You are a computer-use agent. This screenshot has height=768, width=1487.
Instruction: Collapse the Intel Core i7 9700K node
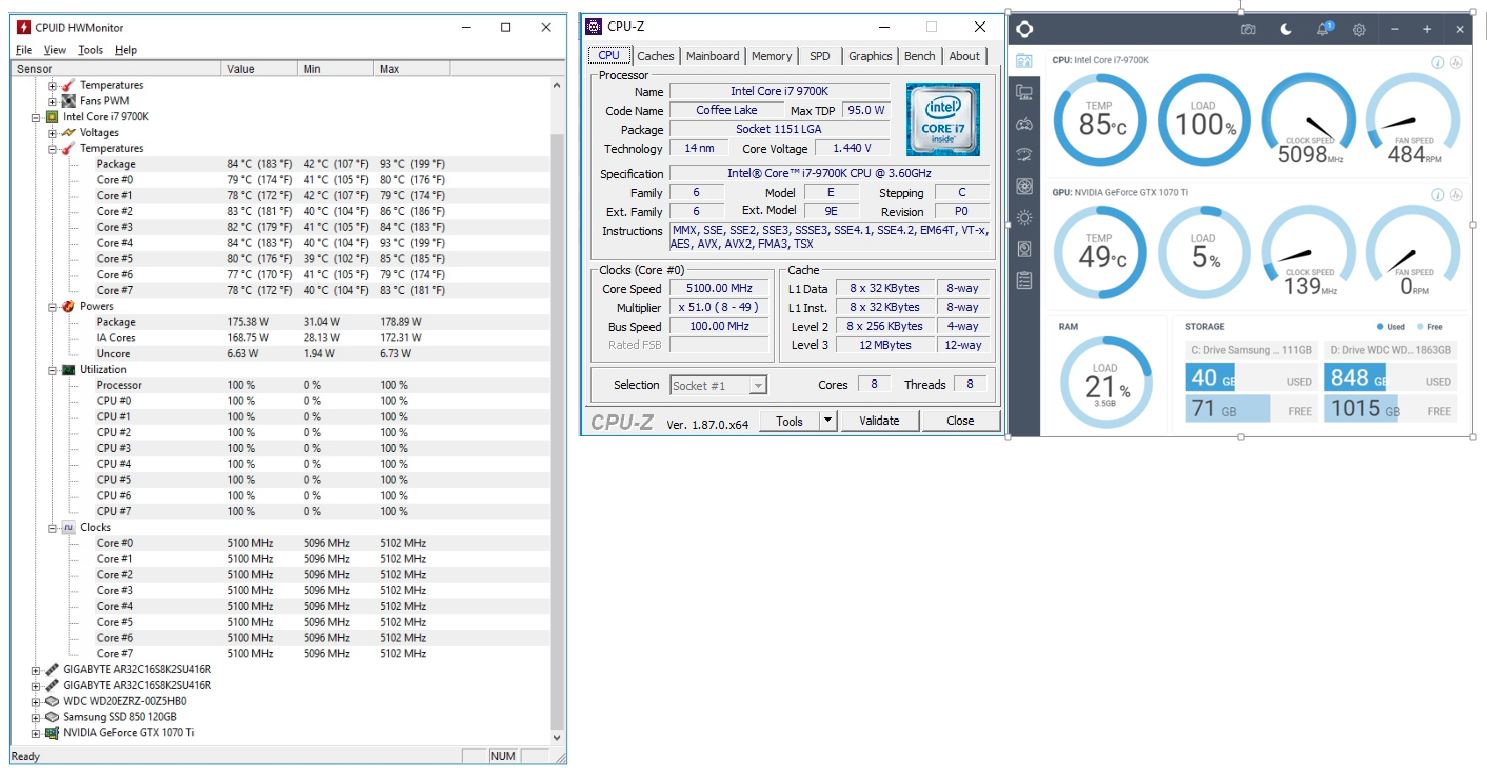(36, 117)
